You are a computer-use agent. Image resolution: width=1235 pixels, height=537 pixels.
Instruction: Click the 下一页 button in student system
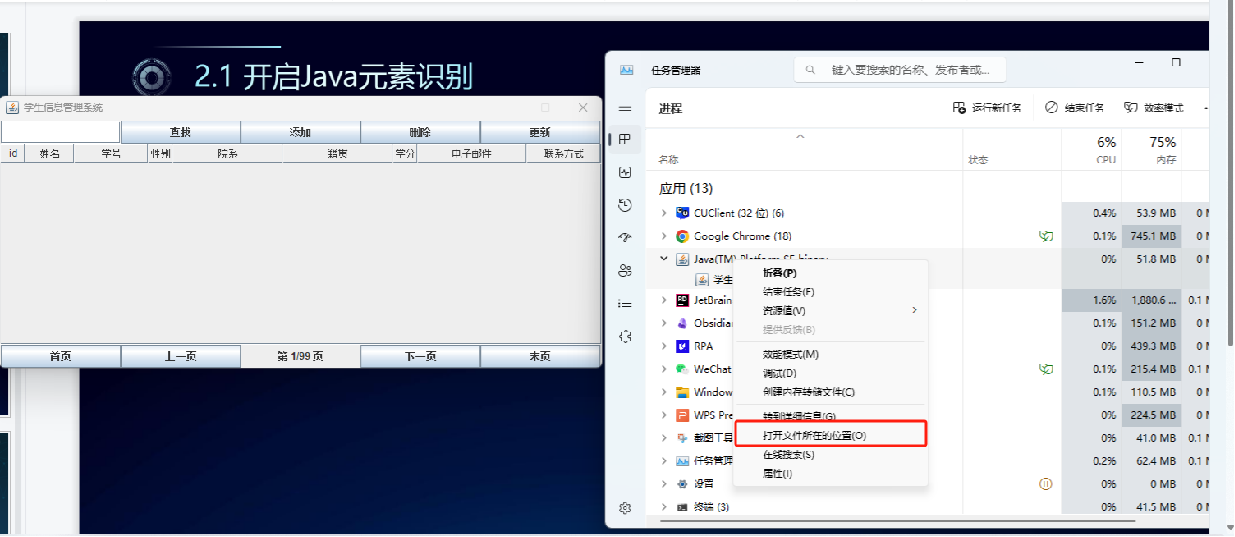click(420, 356)
